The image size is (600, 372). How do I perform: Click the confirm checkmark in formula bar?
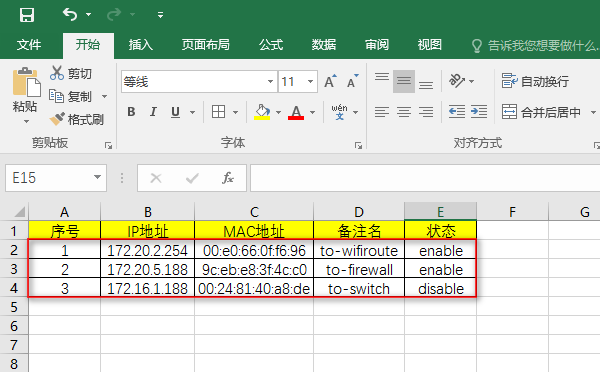[x=192, y=178]
